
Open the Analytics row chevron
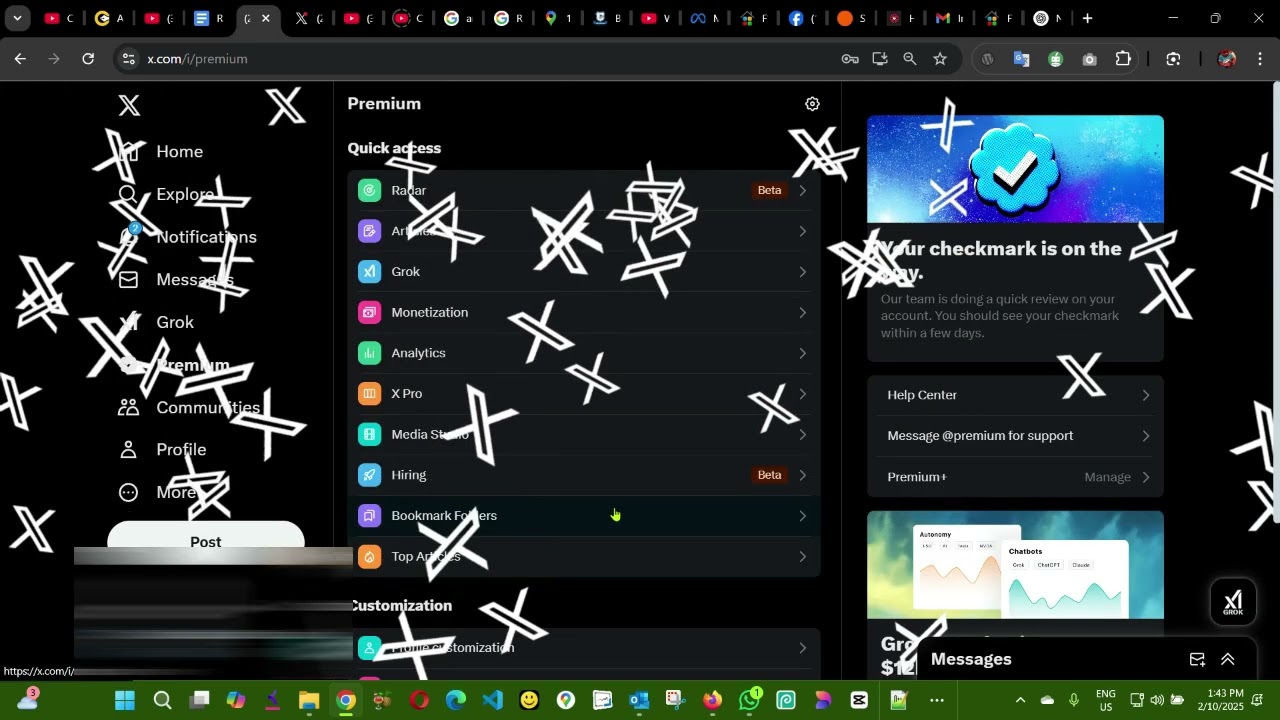coord(802,353)
